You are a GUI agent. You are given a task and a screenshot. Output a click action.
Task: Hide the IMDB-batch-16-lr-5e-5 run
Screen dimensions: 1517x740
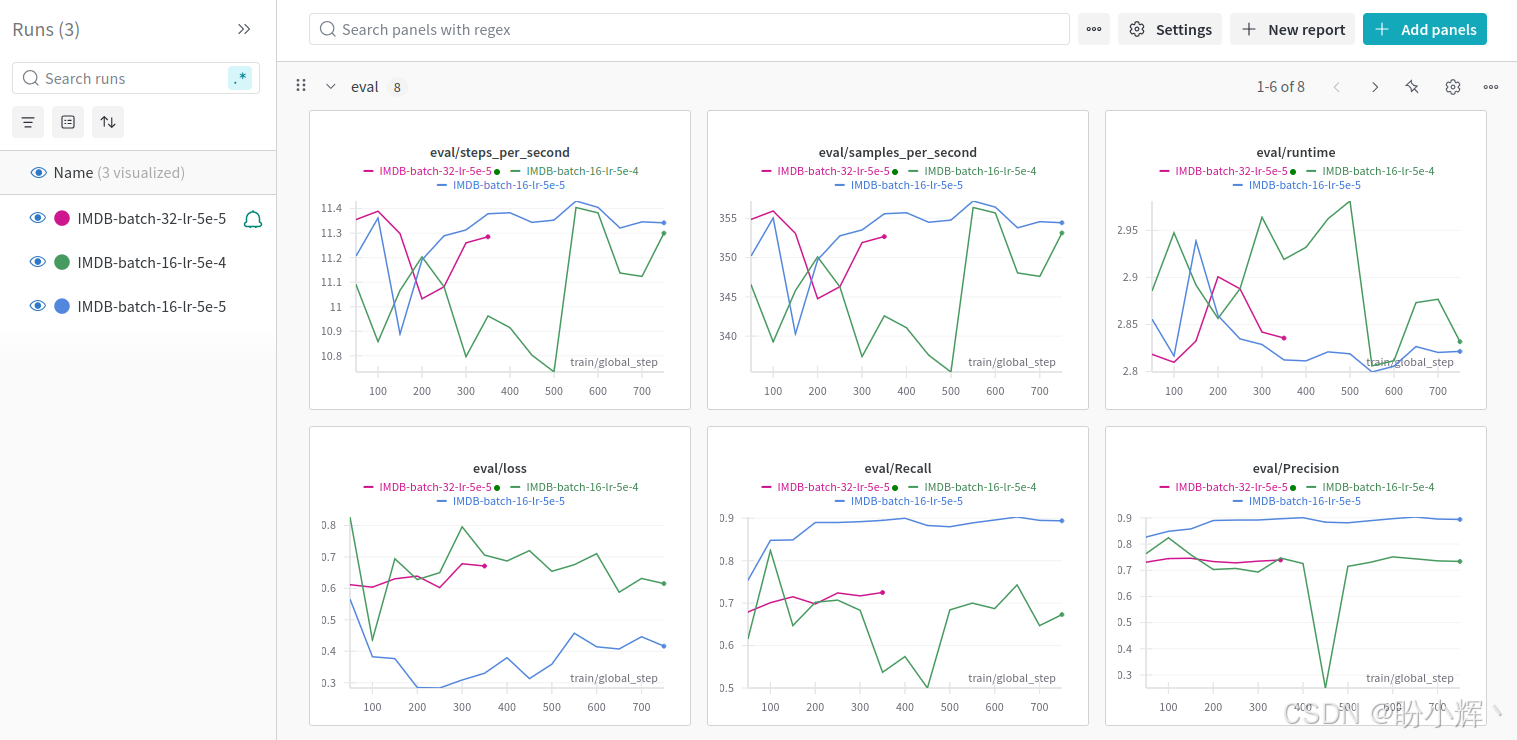38,306
